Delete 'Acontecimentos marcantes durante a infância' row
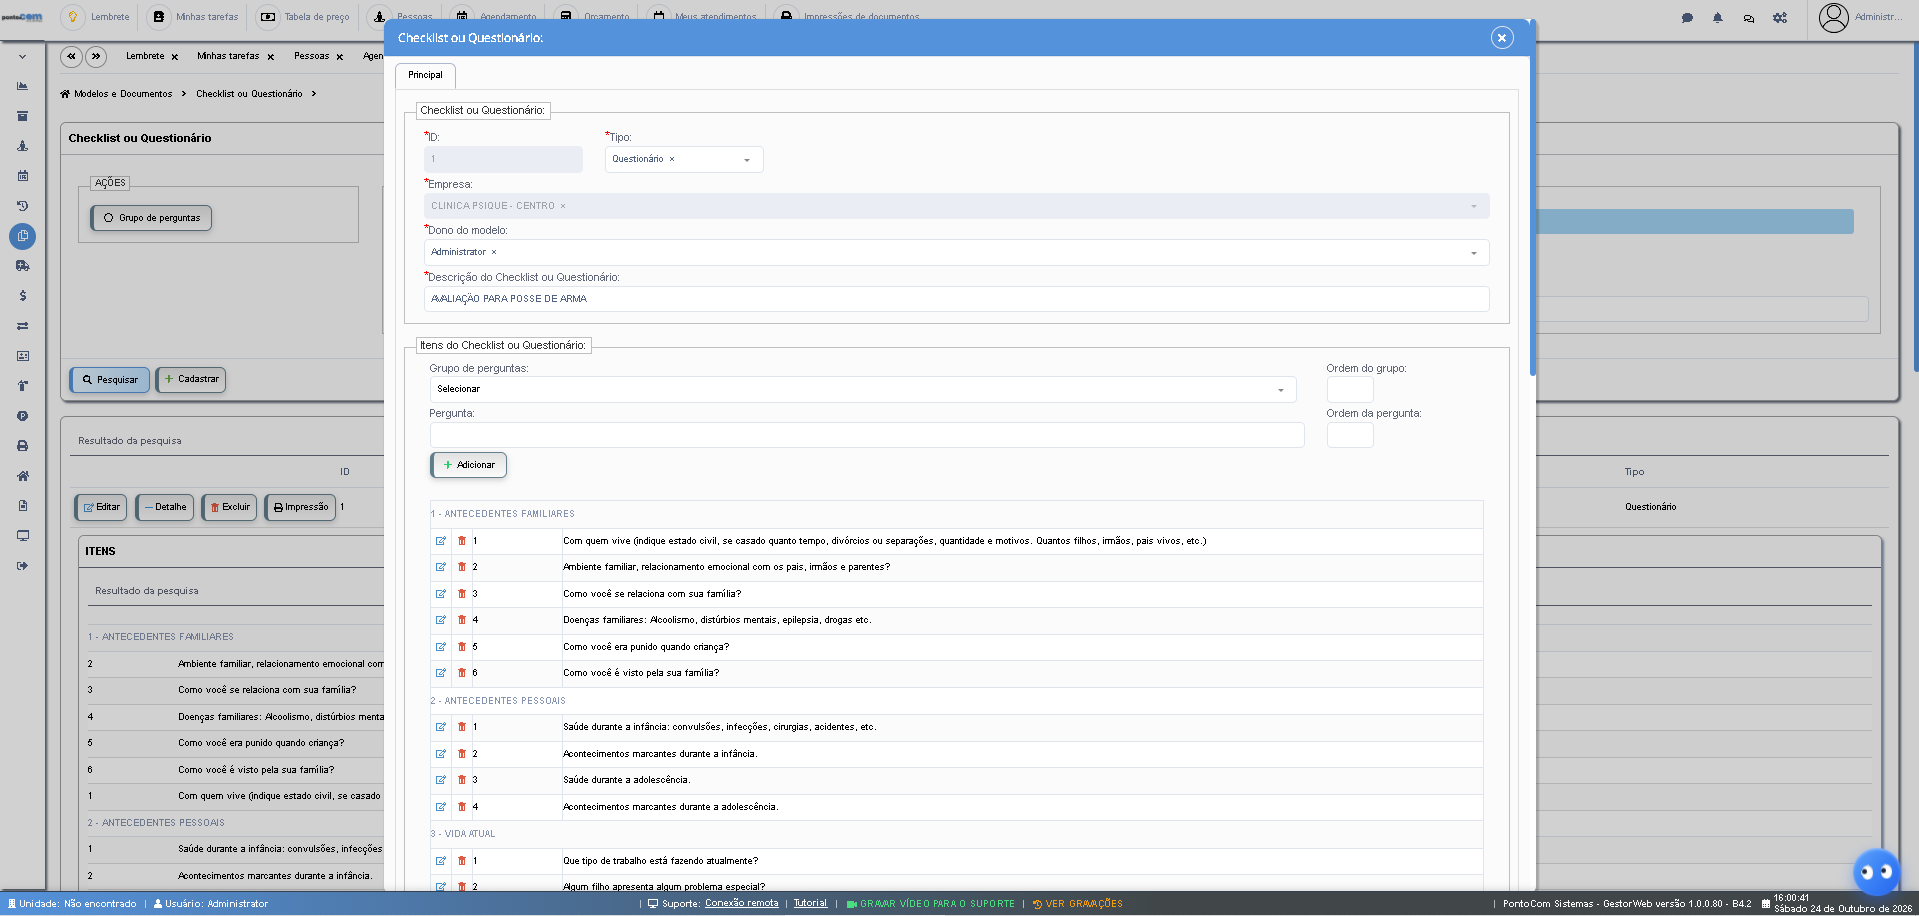1919x916 pixels. [x=462, y=754]
